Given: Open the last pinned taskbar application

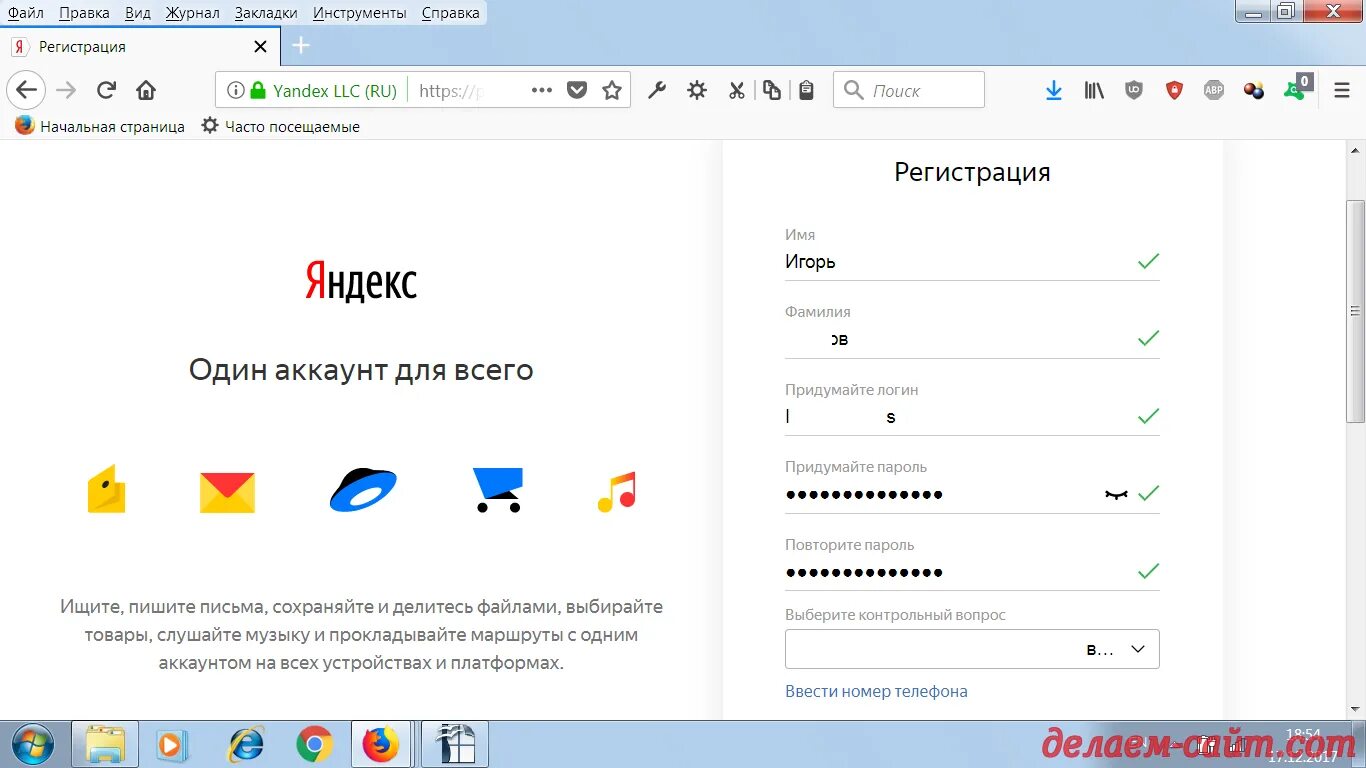Looking at the screenshot, I should tap(454, 744).
